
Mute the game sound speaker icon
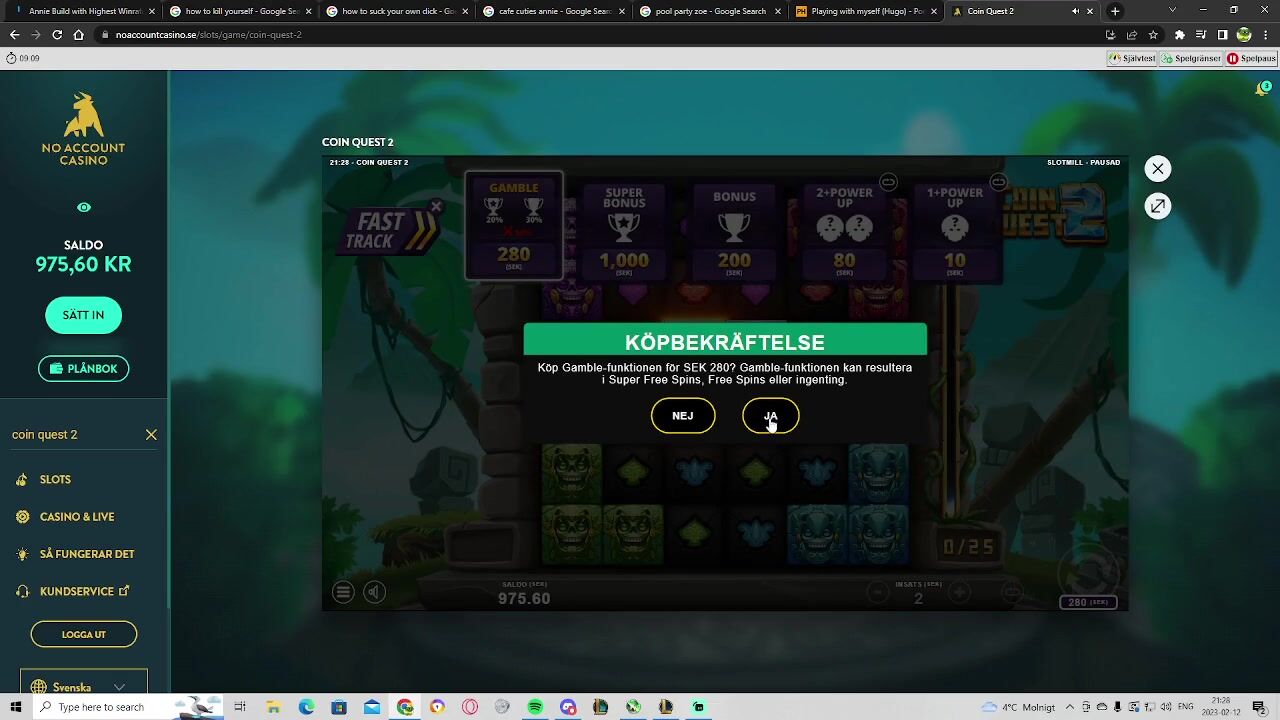pyautogui.click(x=373, y=592)
